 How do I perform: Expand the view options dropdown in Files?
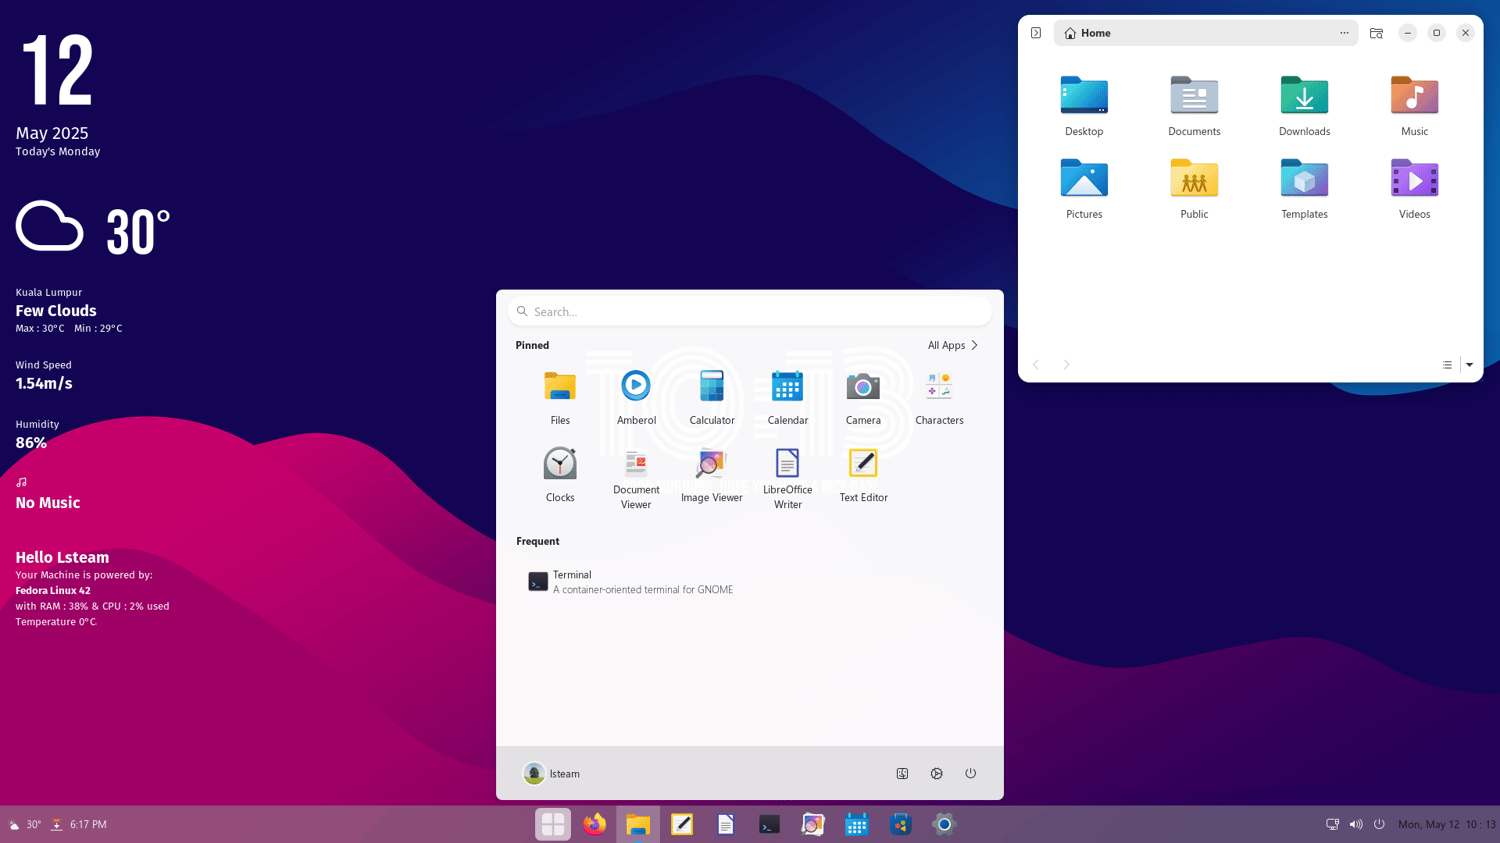click(x=1469, y=365)
